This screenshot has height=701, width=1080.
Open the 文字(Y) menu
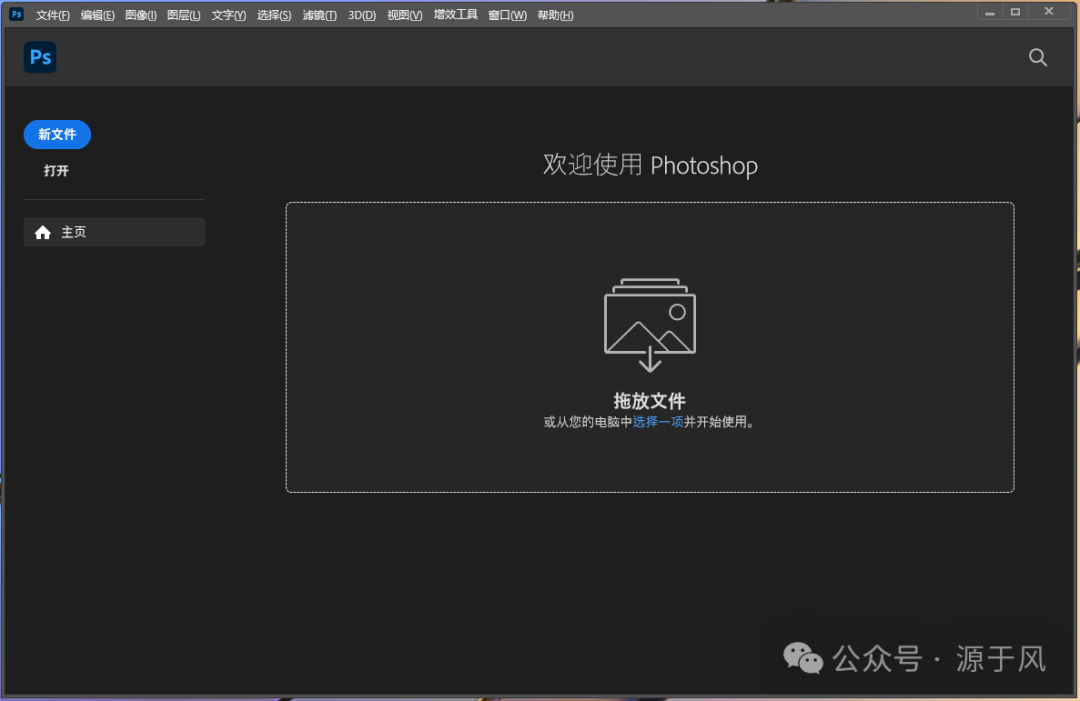click(x=228, y=15)
